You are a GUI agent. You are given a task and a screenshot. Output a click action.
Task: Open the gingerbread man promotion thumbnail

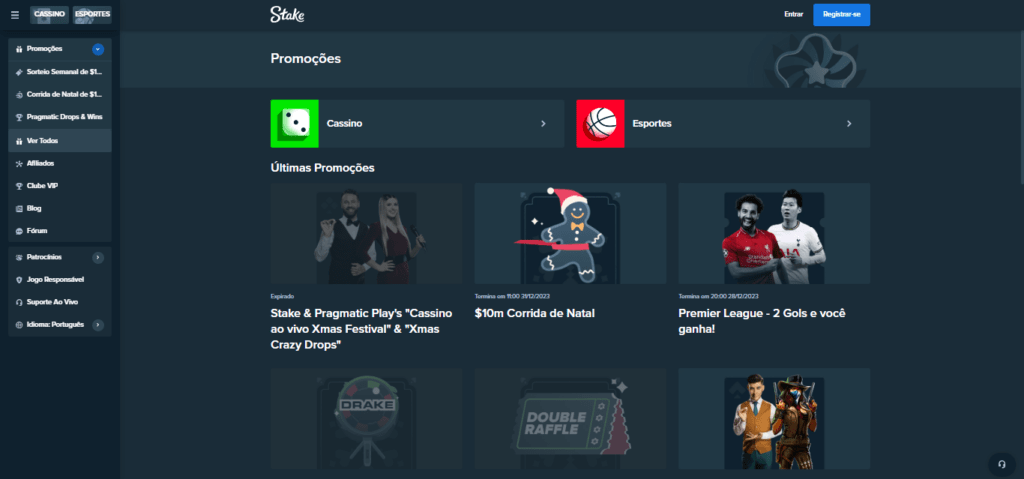570,233
